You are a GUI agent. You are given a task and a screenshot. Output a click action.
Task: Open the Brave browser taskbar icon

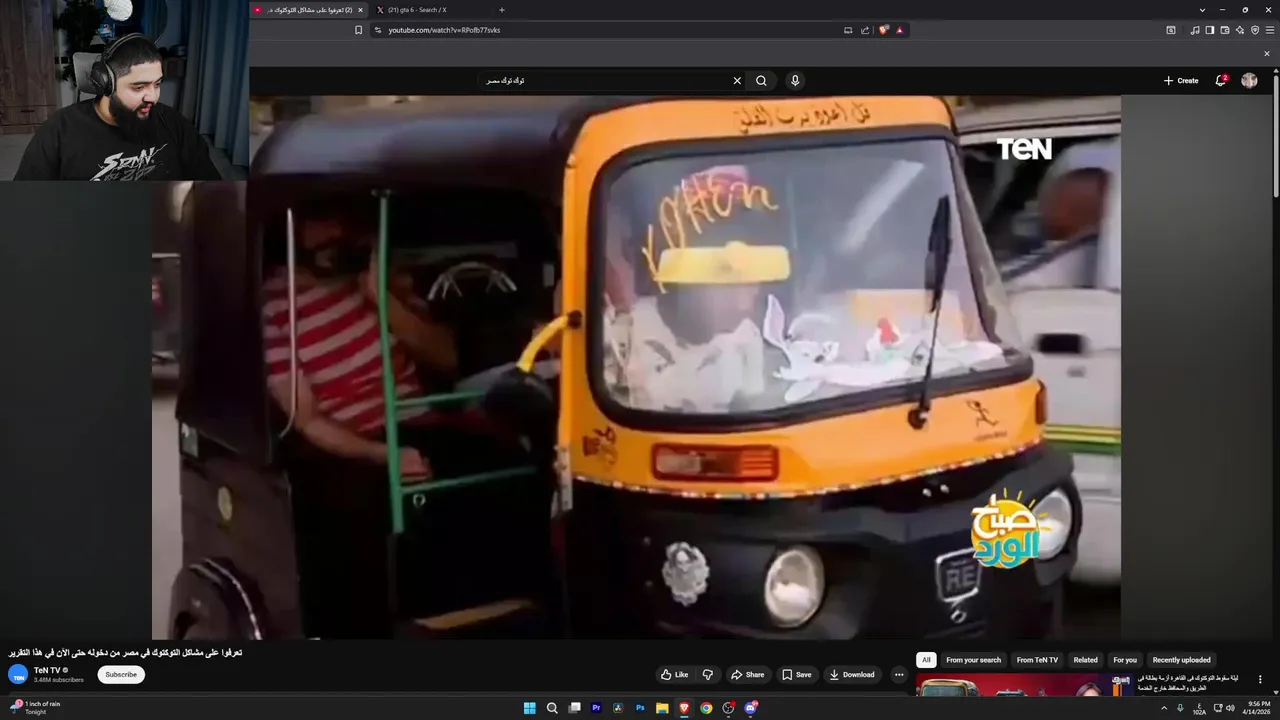(x=684, y=708)
